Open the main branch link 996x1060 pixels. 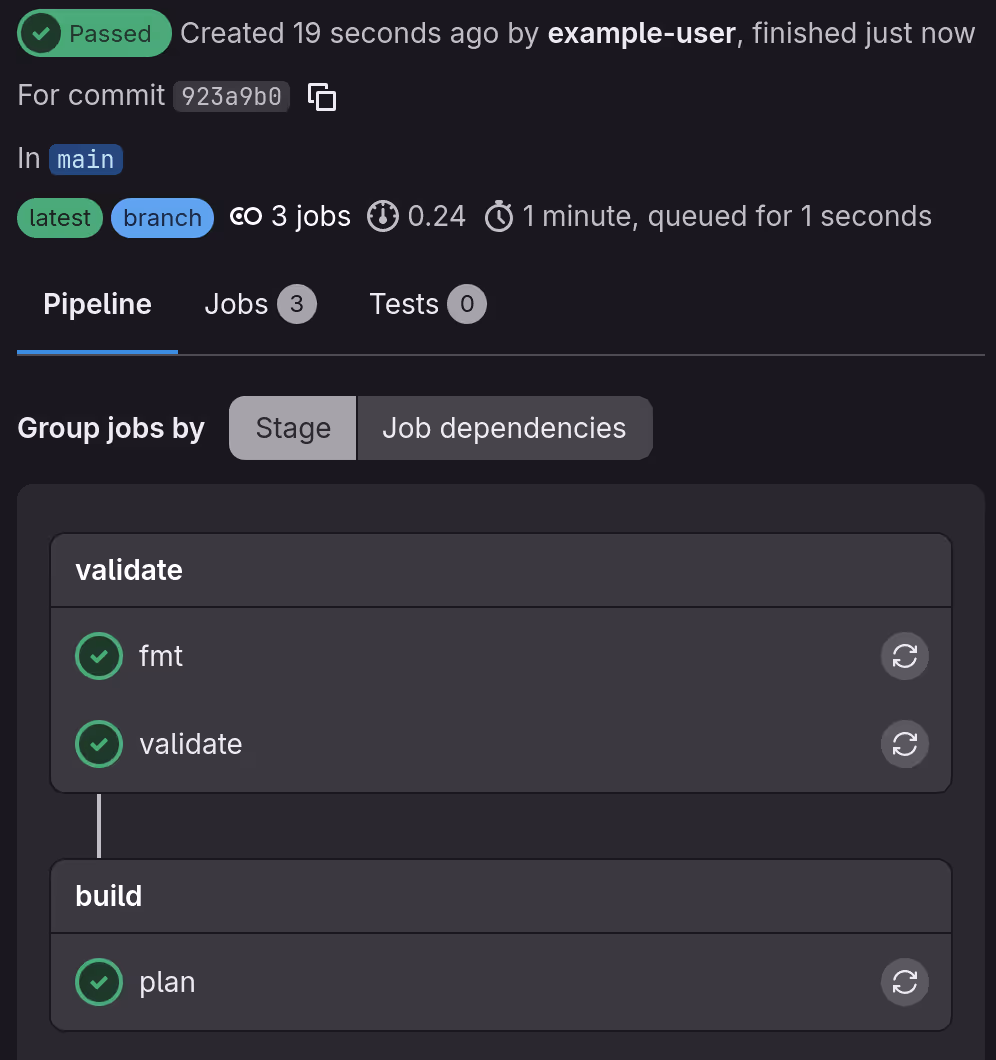tap(85, 159)
